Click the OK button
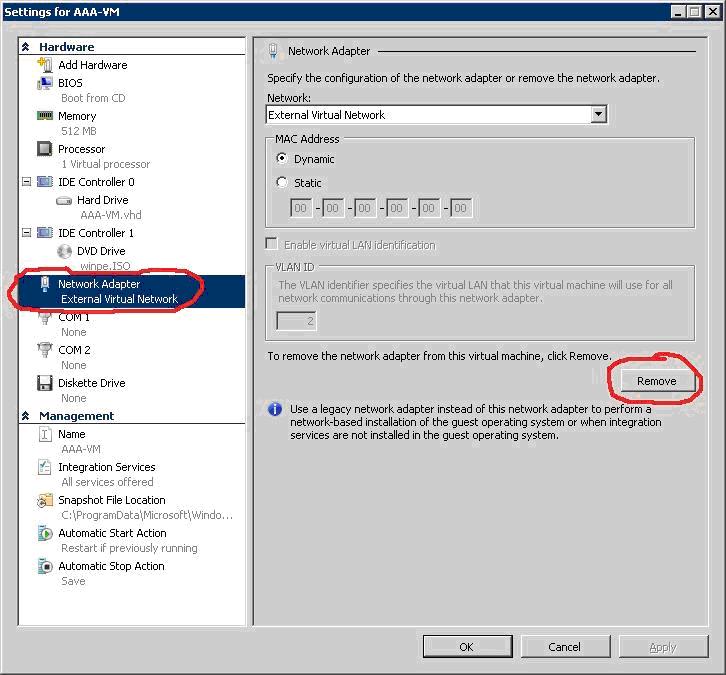 467,647
